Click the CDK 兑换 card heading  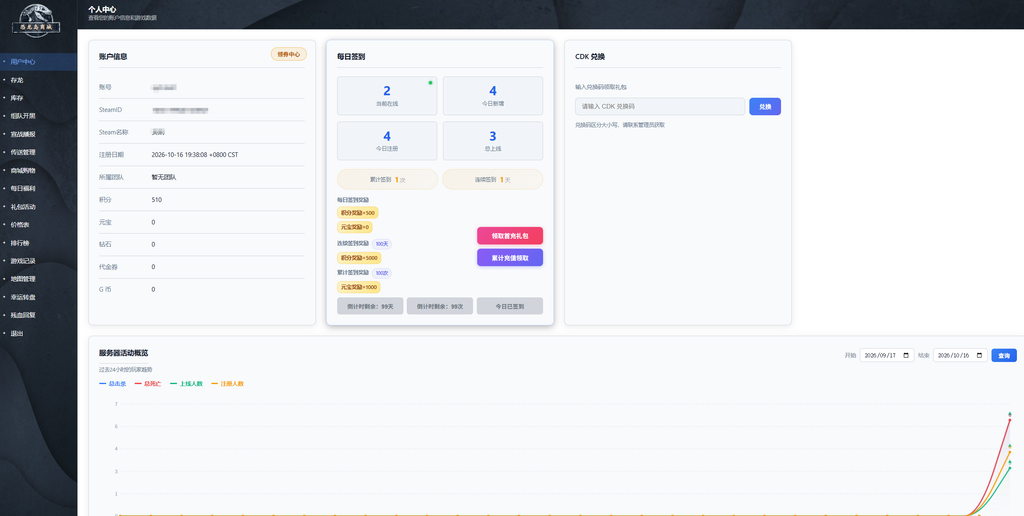[590, 57]
